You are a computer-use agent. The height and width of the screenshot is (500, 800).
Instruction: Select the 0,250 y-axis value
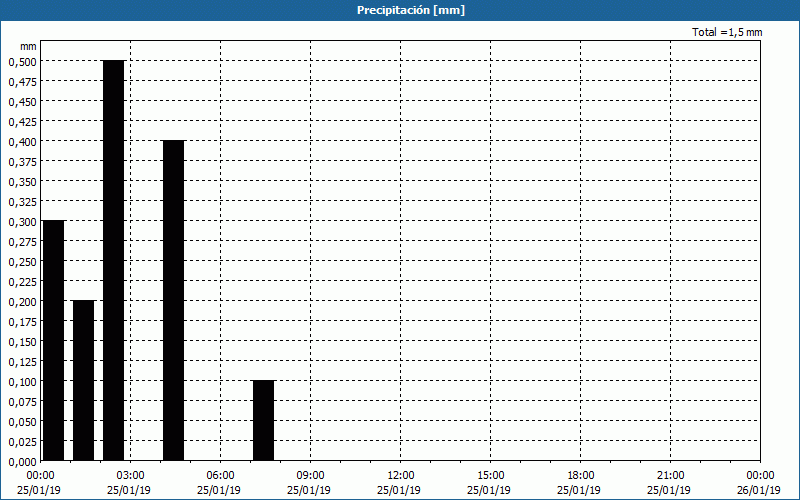[23, 262]
